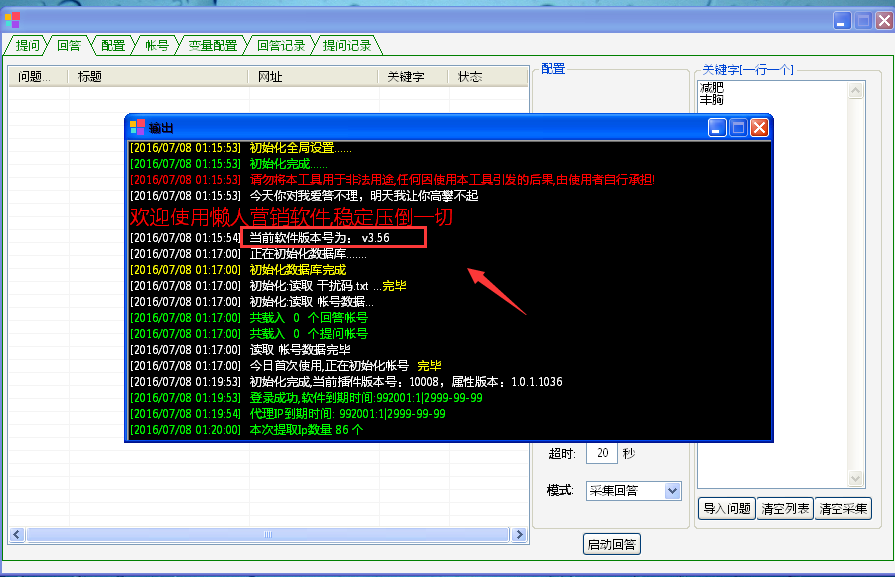Click the 登录成功,软件到期时间 log line
Image resolution: width=895 pixels, height=577 pixels.
(306, 398)
